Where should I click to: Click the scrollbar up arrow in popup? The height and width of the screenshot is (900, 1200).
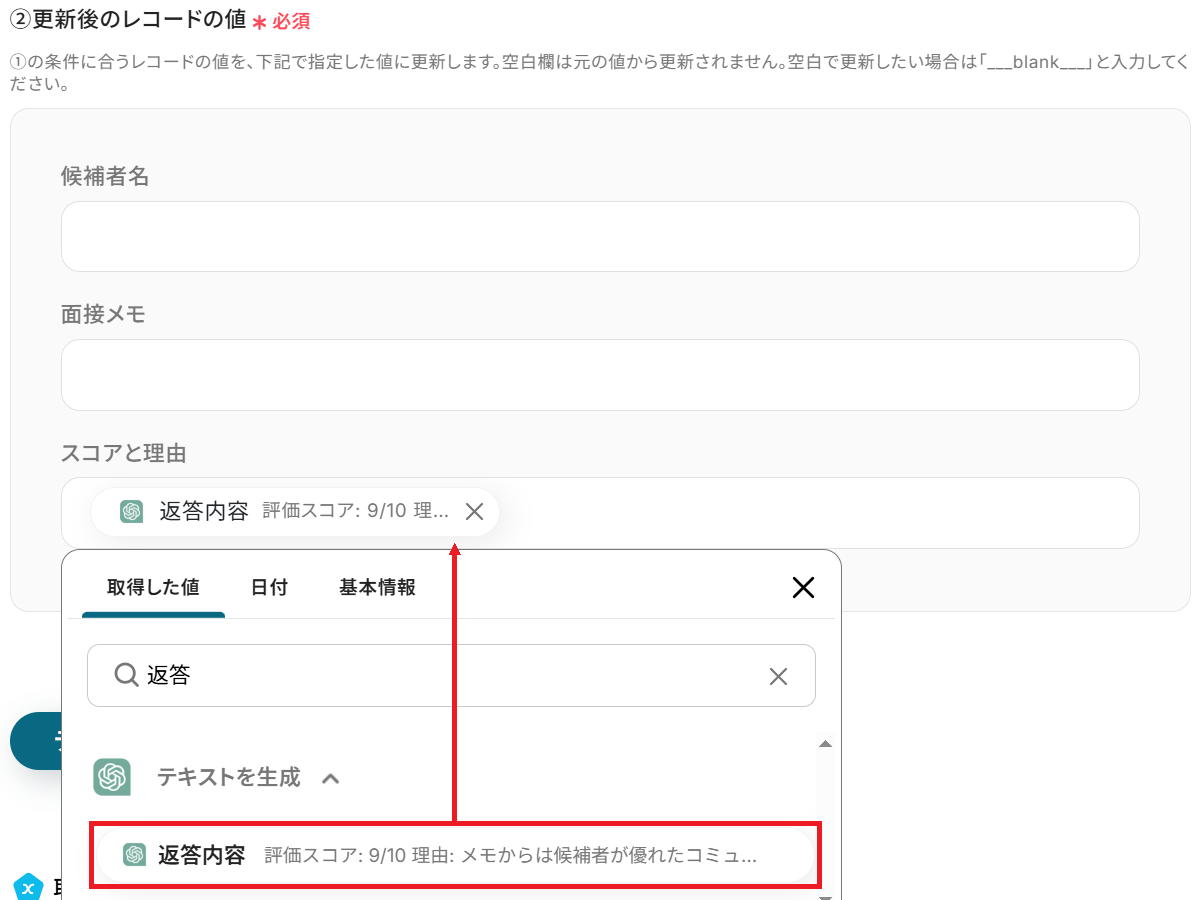(x=826, y=744)
